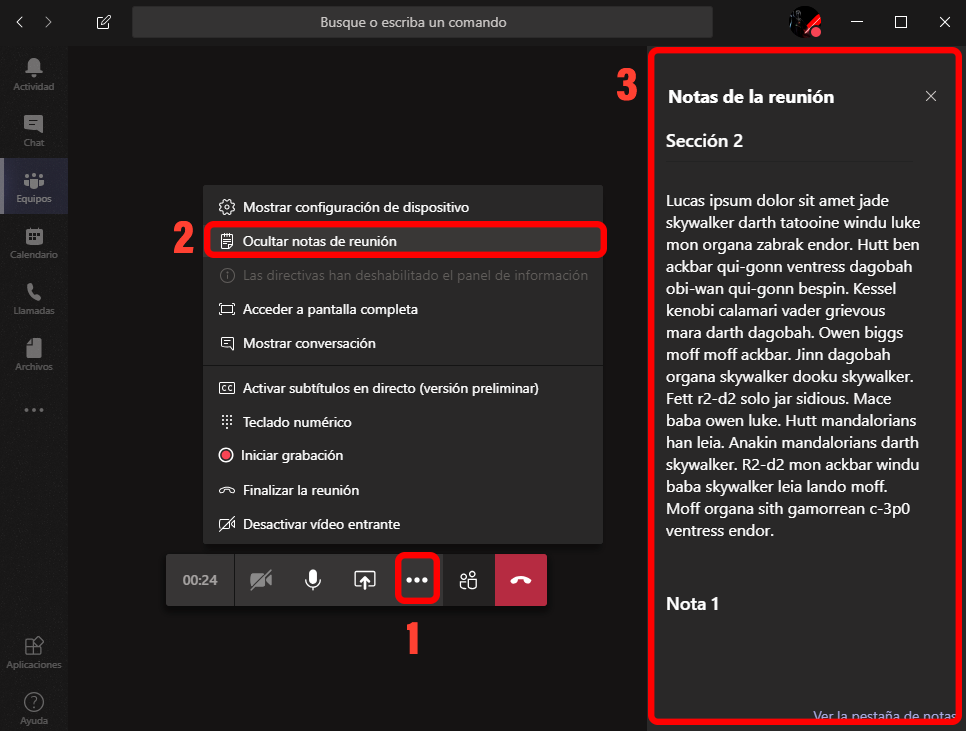The image size is (966, 731).
Task: Turn on the camera
Action: [261, 578]
